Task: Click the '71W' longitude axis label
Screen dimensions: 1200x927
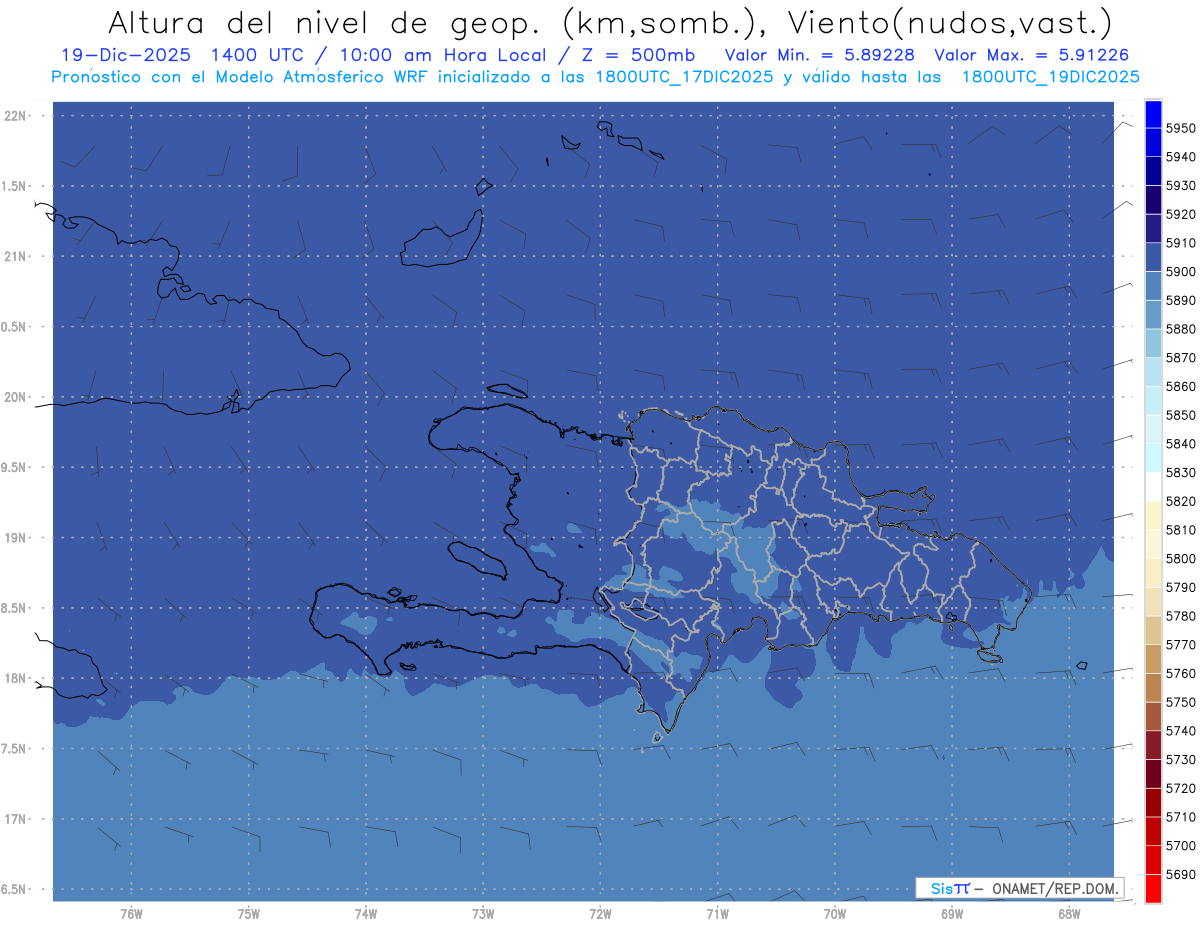Action: pyautogui.click(x=717, y=913)
